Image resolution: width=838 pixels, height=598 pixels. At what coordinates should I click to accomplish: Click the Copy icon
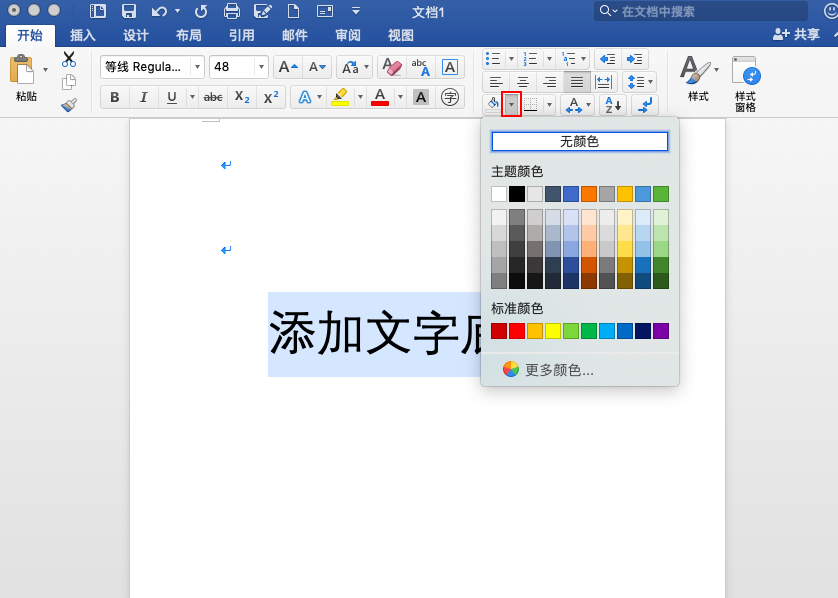[x=69, y=82]
